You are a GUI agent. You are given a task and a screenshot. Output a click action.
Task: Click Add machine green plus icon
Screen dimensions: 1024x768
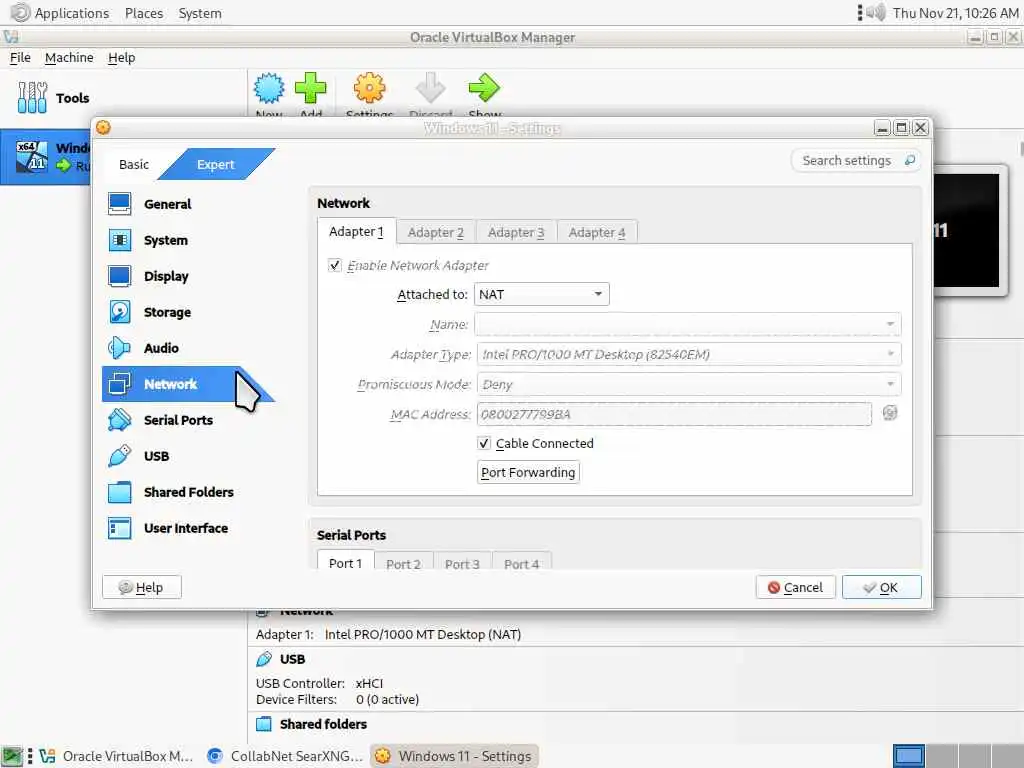(x=311, y=88)
